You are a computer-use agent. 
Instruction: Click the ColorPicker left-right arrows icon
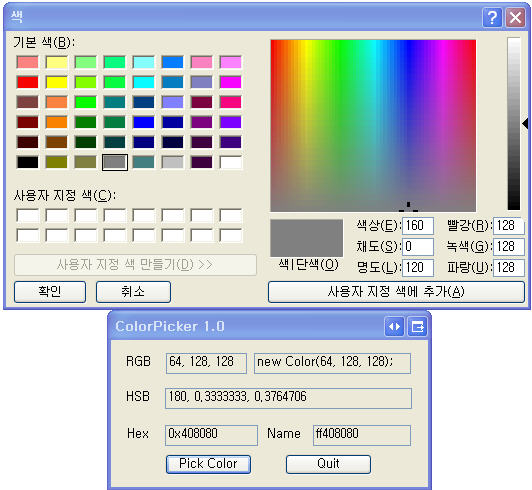(394, 327)
